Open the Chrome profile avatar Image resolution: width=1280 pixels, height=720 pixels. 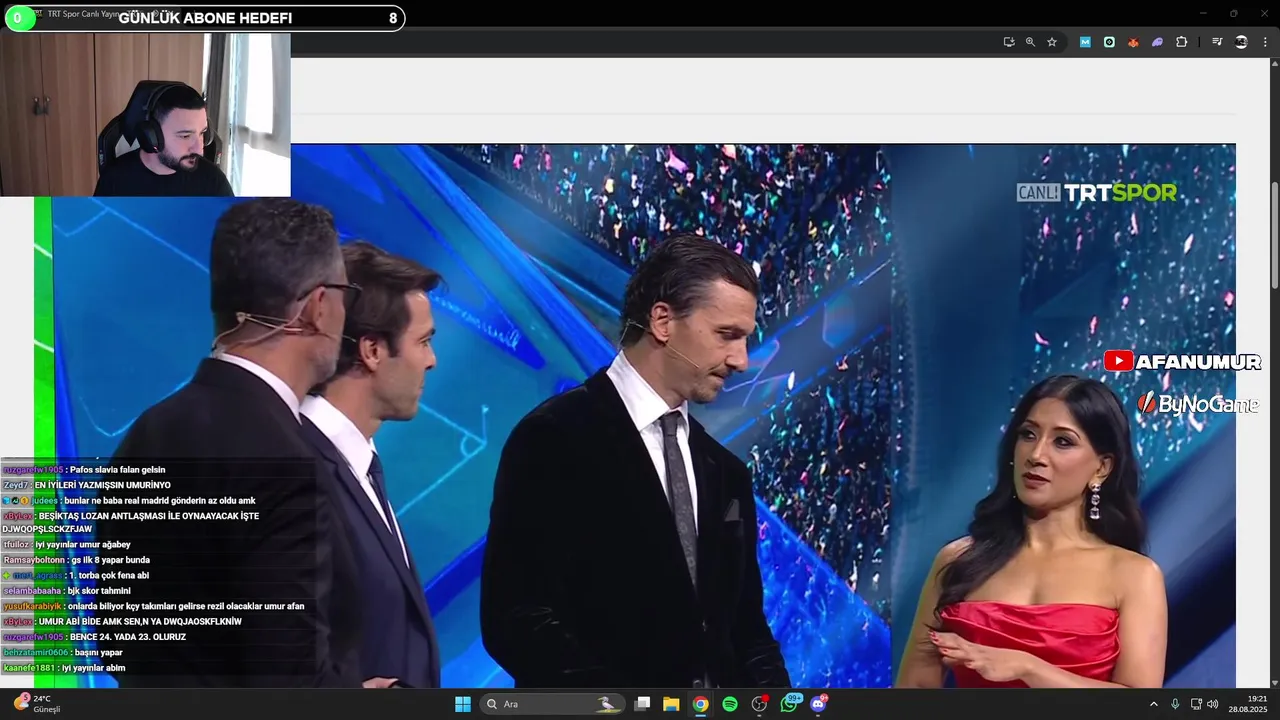1241,42
